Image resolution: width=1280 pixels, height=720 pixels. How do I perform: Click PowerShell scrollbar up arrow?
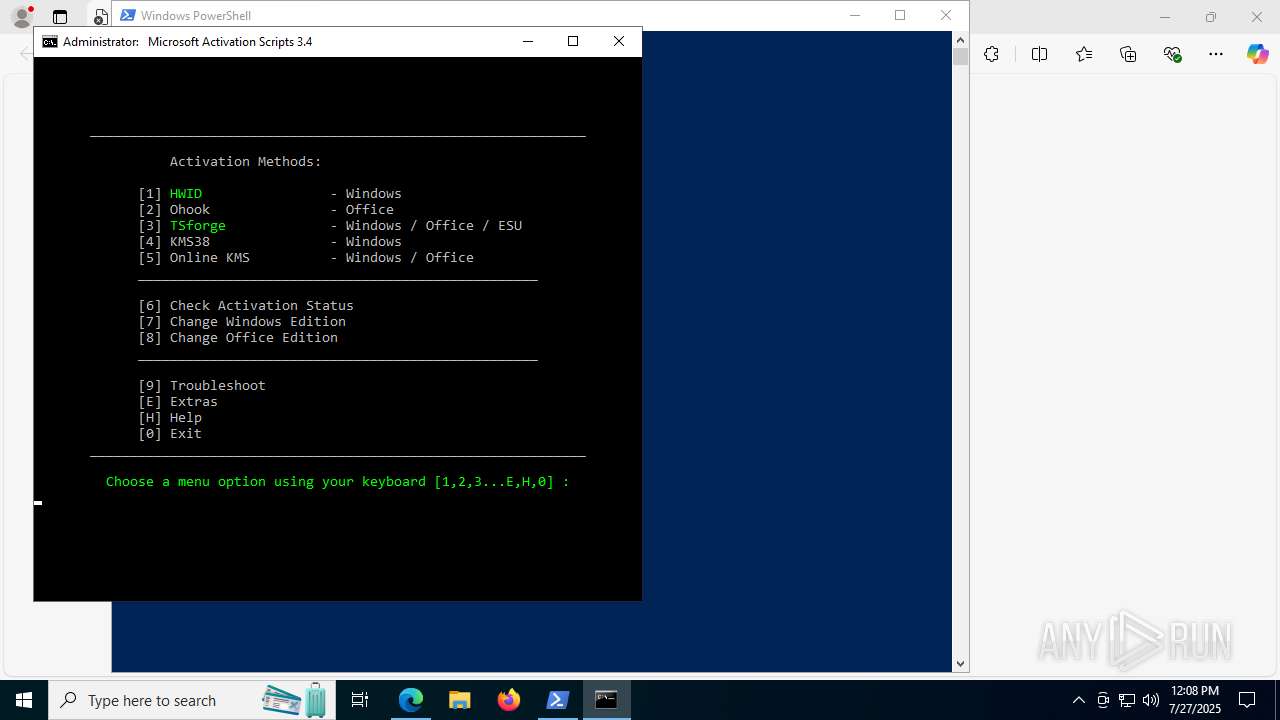pos(960,39)
